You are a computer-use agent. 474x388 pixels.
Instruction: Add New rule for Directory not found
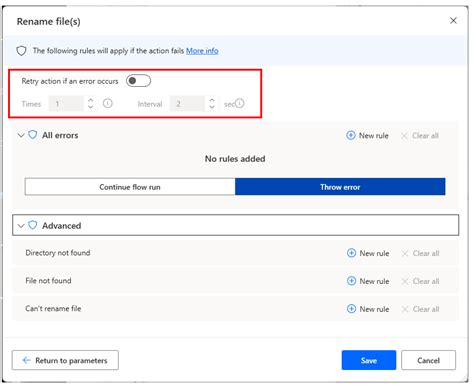coord(368,253)
